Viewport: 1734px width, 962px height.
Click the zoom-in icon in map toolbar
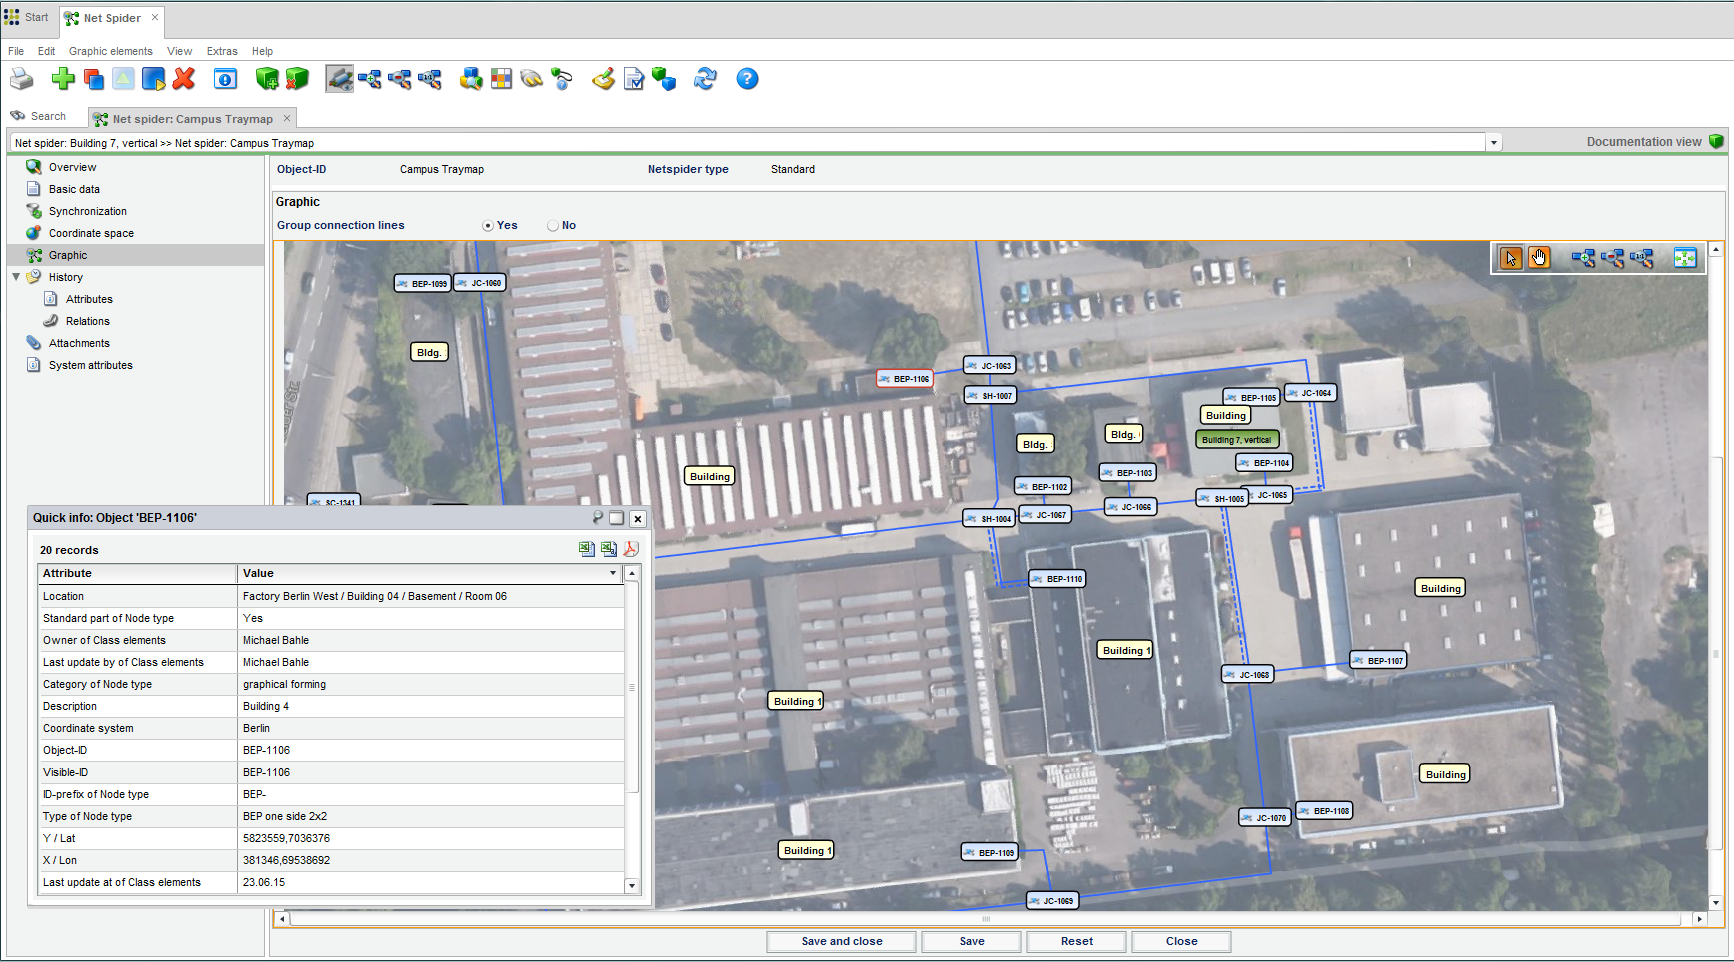point(1582,258)
